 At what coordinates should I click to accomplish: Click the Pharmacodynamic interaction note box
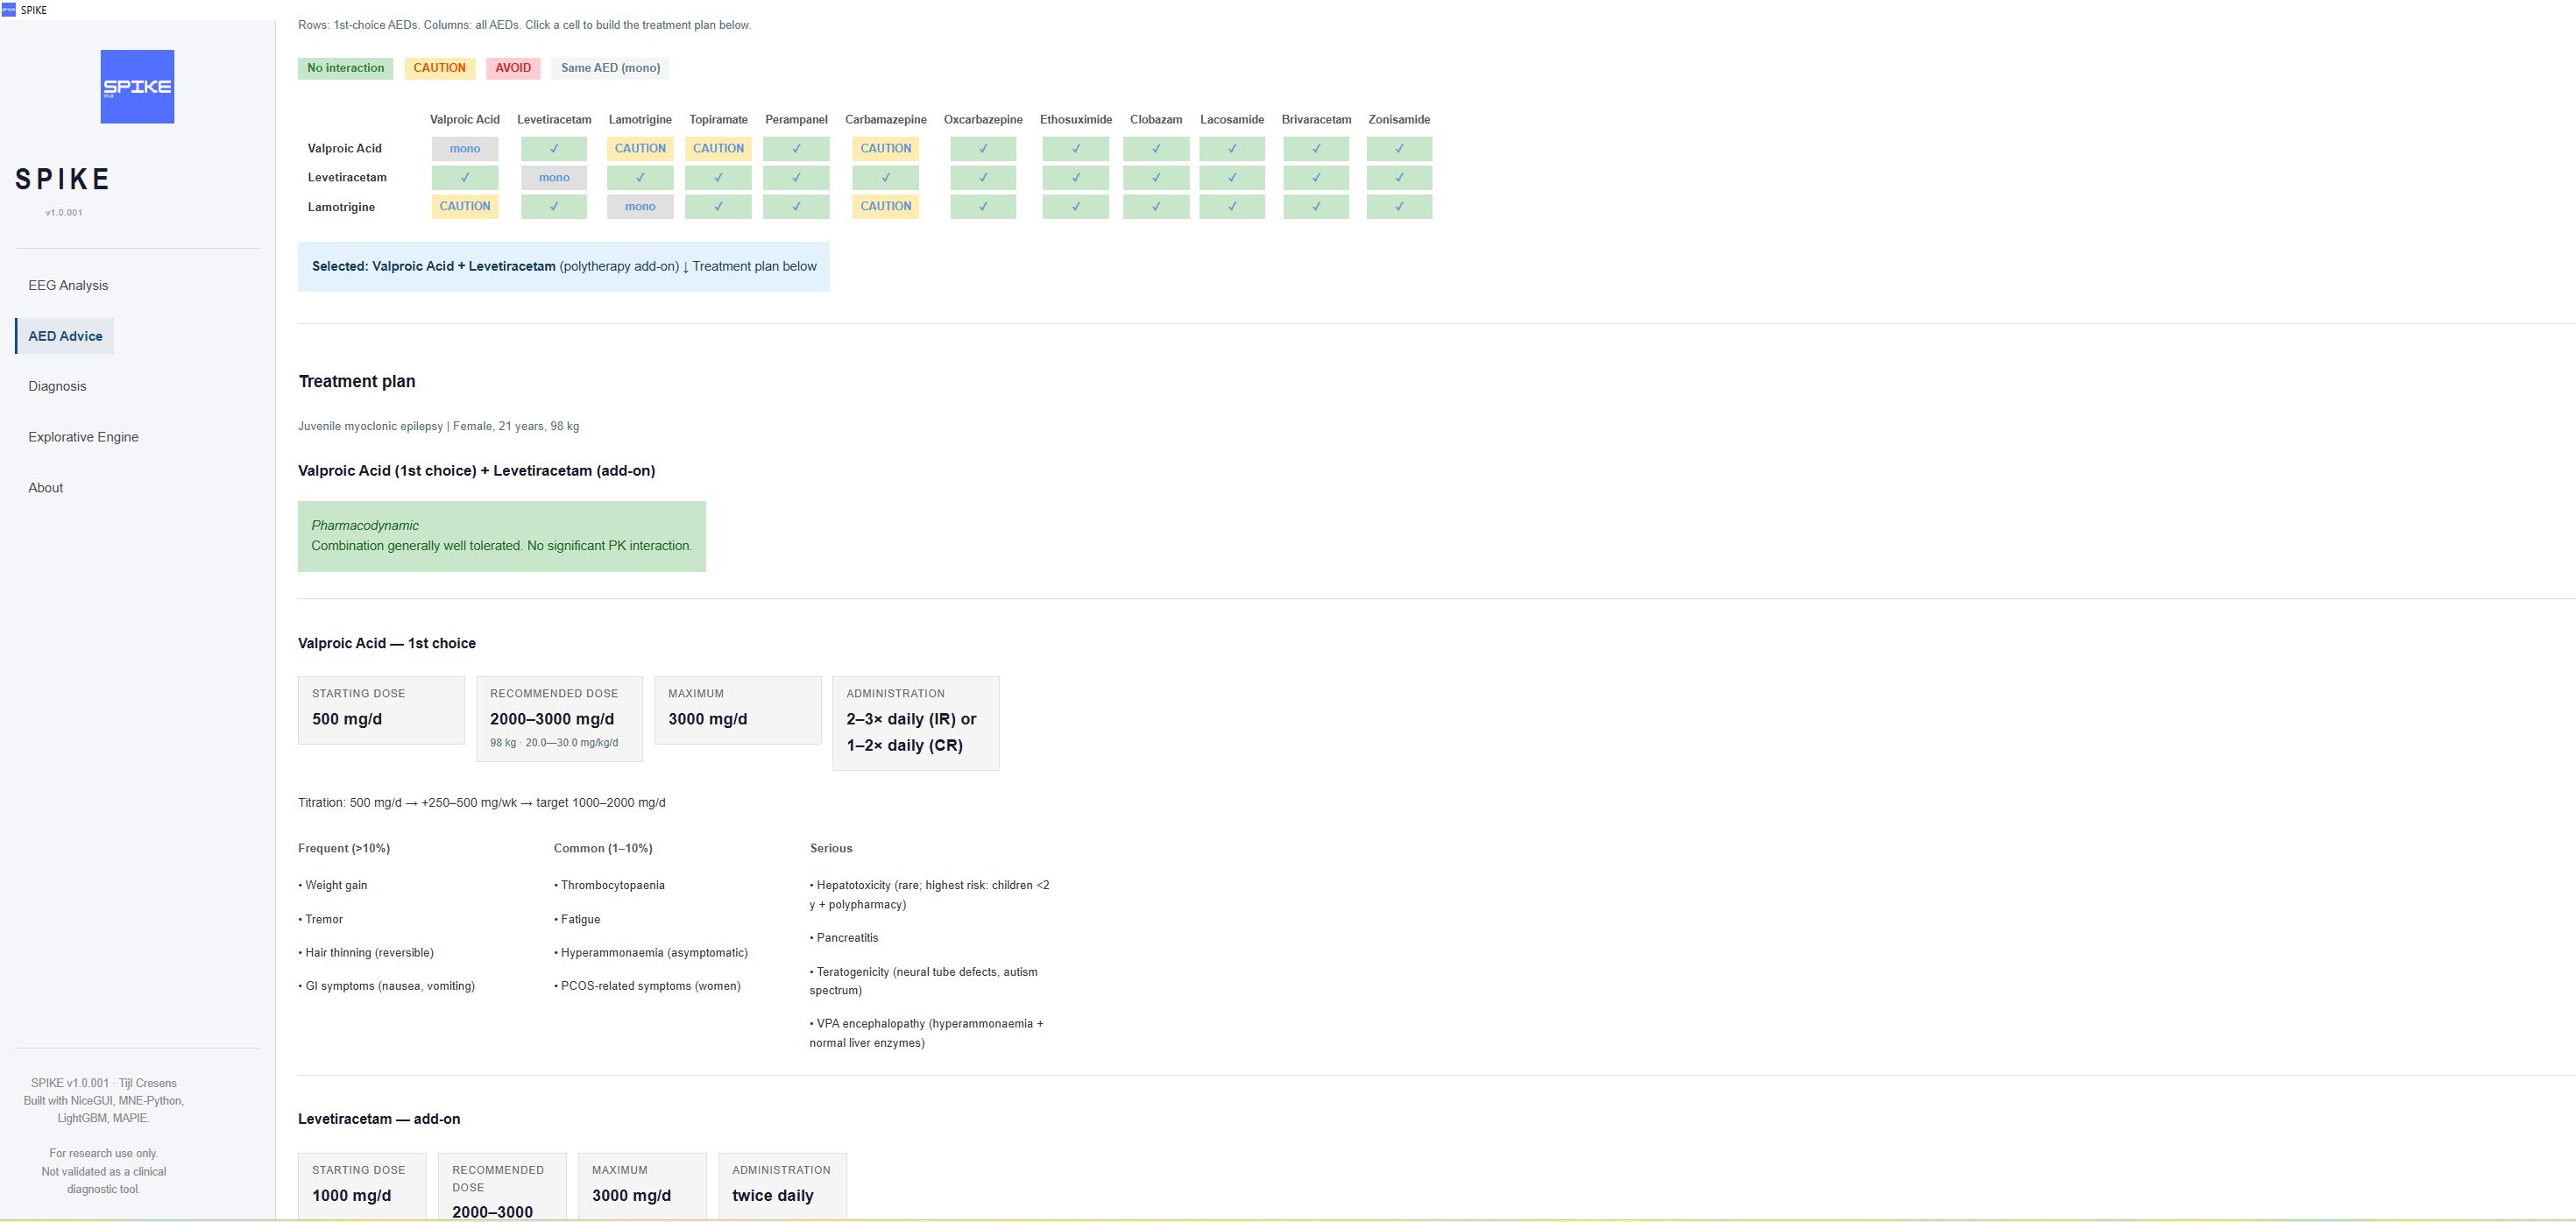[x=502, y=536]
